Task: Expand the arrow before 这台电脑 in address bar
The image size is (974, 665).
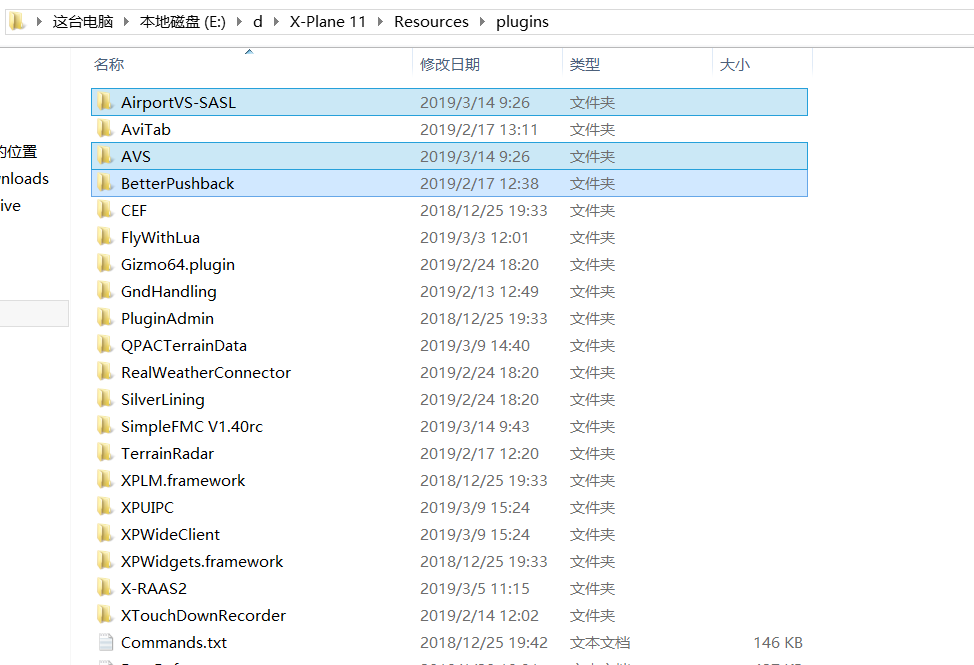Action: click(x=39, y=22)
